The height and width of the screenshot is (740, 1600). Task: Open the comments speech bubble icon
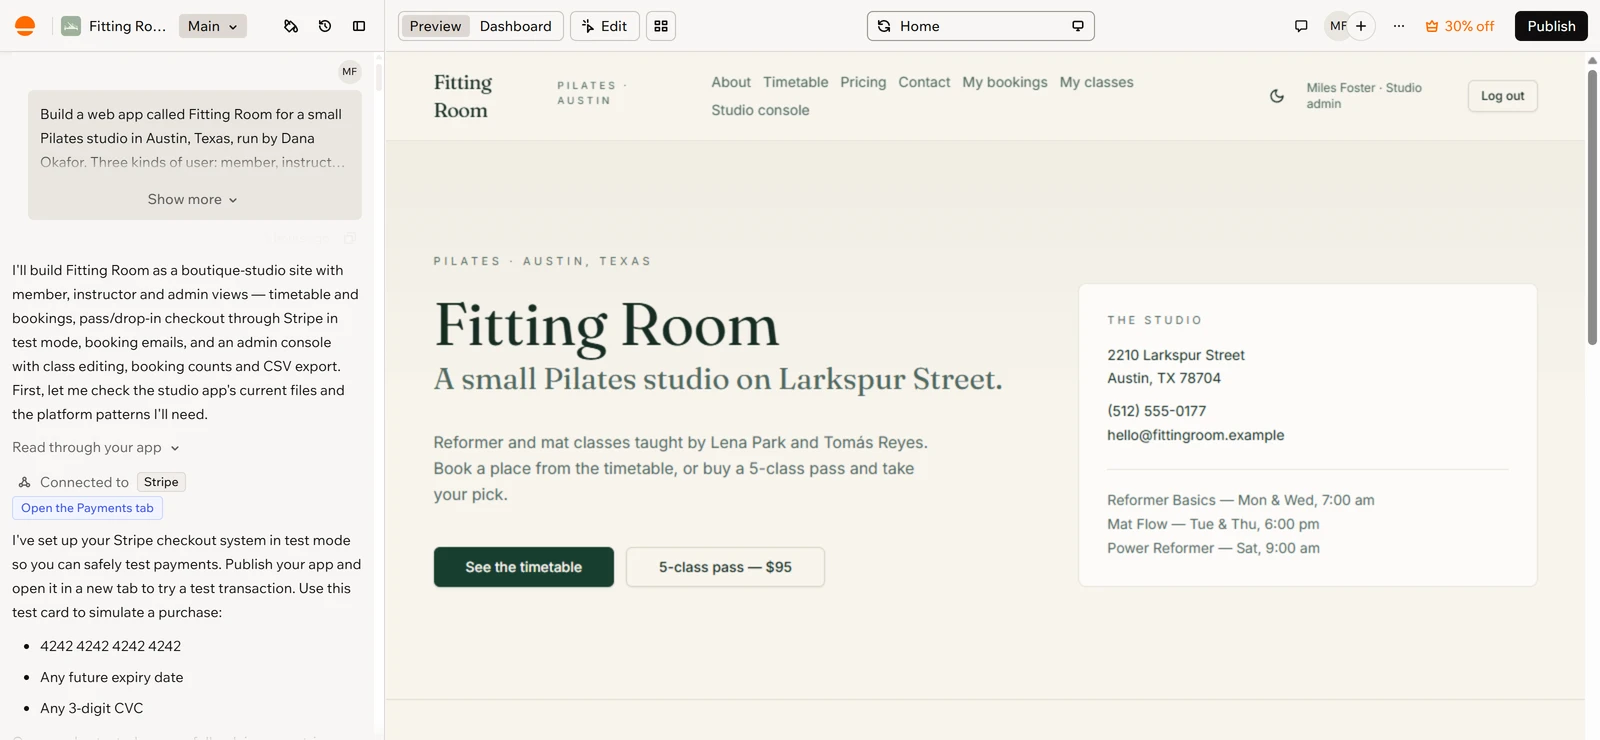click(1301, 26)
